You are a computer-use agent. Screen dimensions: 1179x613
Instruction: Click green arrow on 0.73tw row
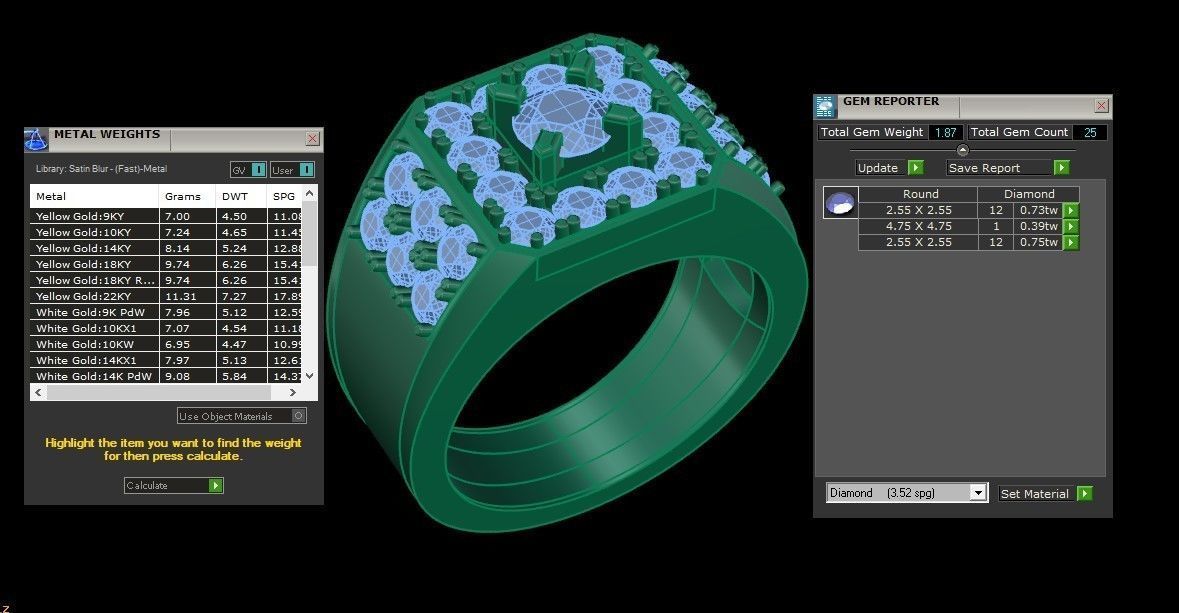click(x=1071, y=211)
